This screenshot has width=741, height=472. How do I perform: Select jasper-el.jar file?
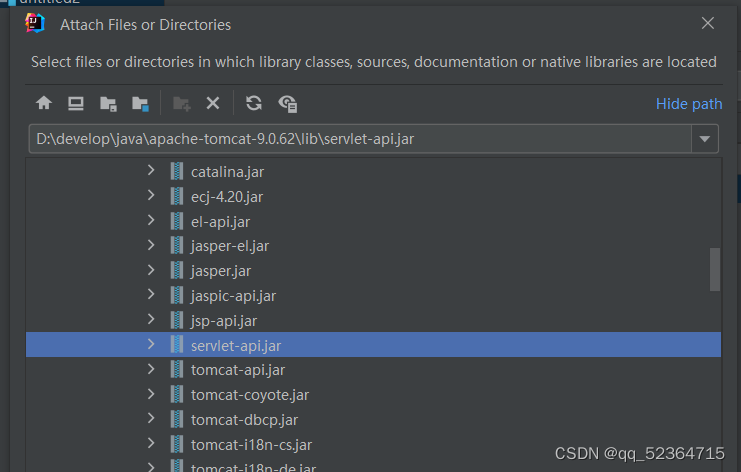pos(230,246)
